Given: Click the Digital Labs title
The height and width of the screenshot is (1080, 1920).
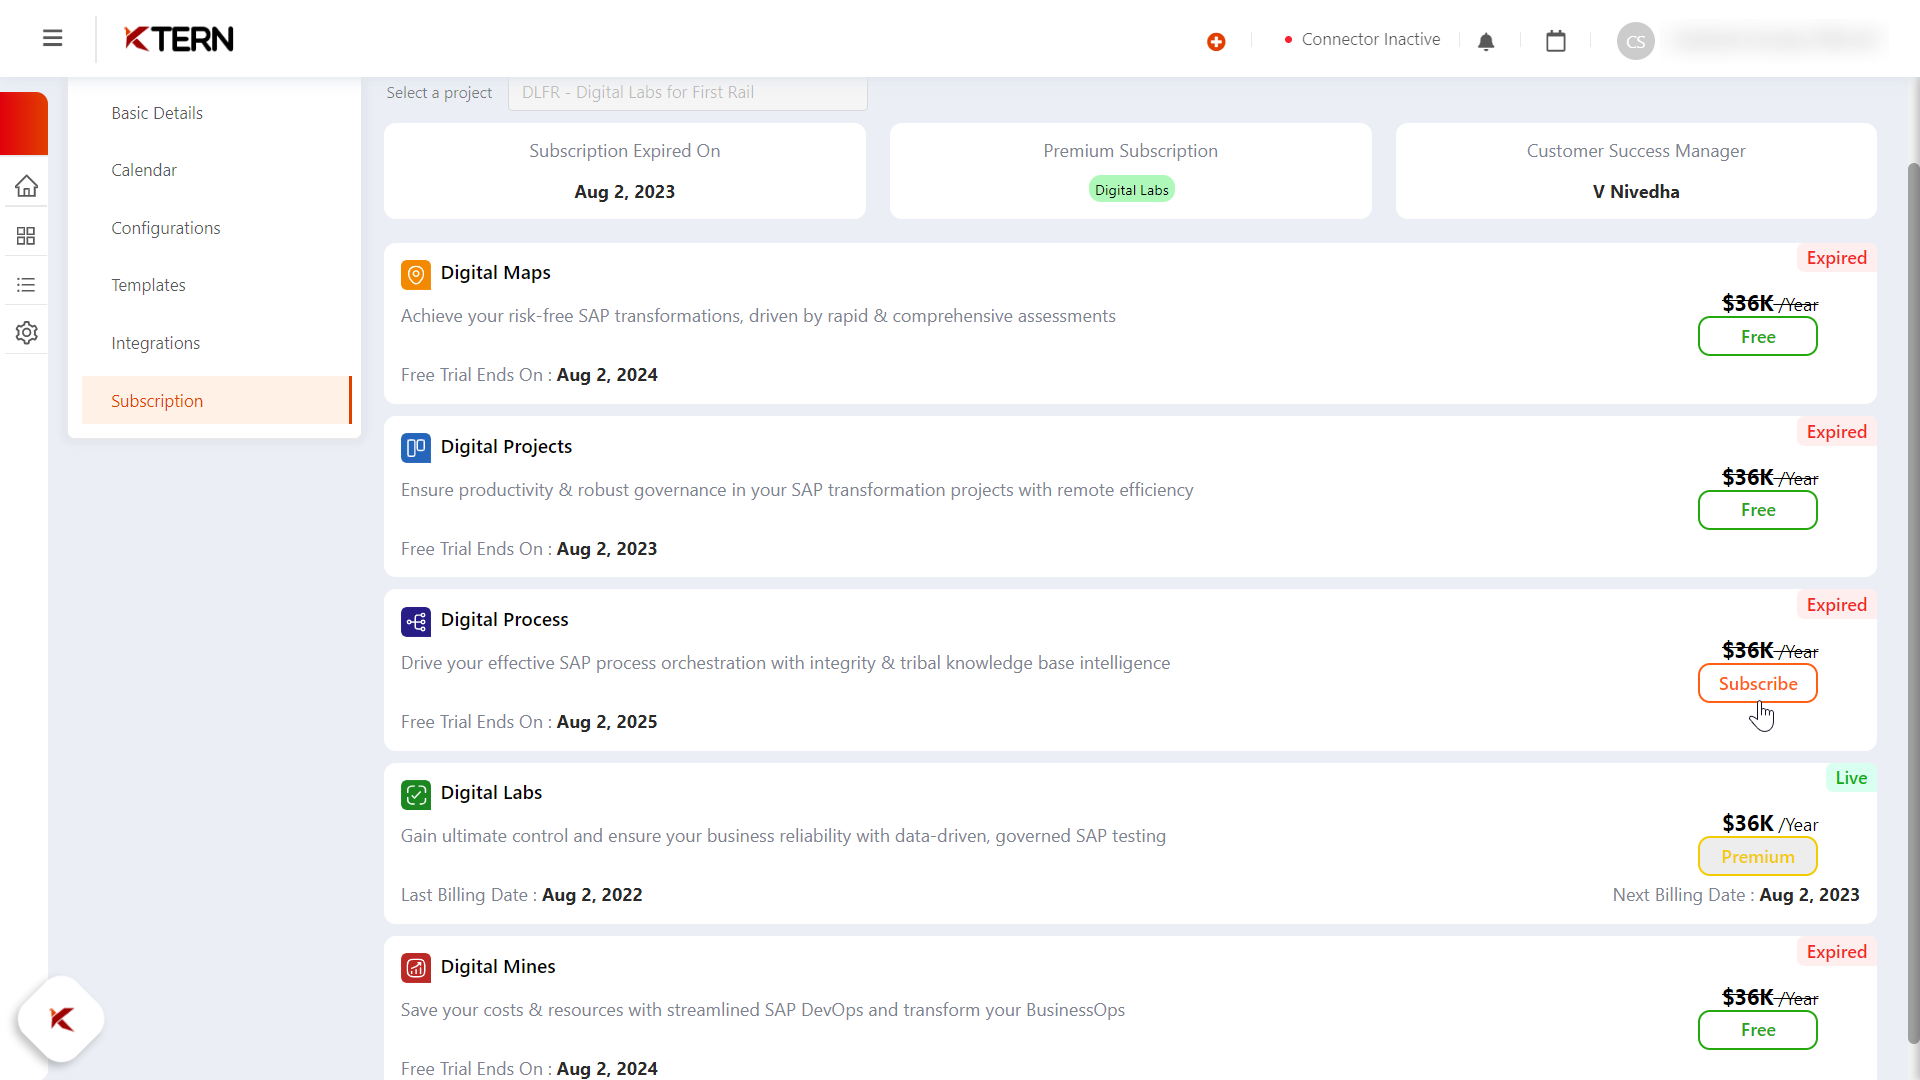Looking at the screenshot, I should pyautogui.click(x=491, y=792).
